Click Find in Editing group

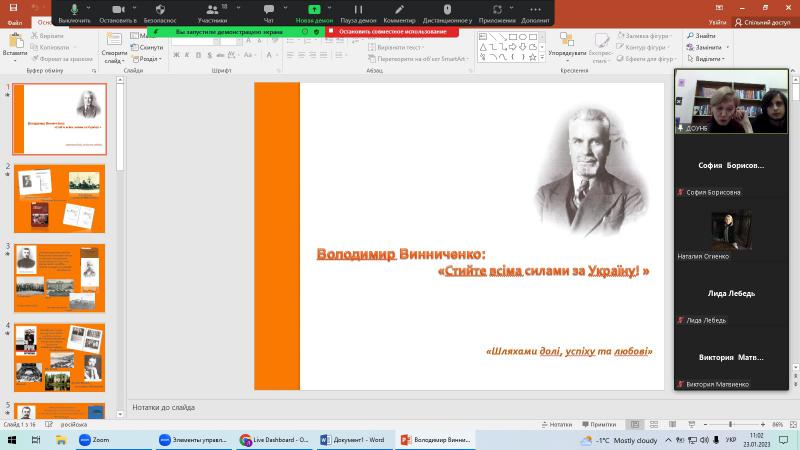click(x=702, y=36)
